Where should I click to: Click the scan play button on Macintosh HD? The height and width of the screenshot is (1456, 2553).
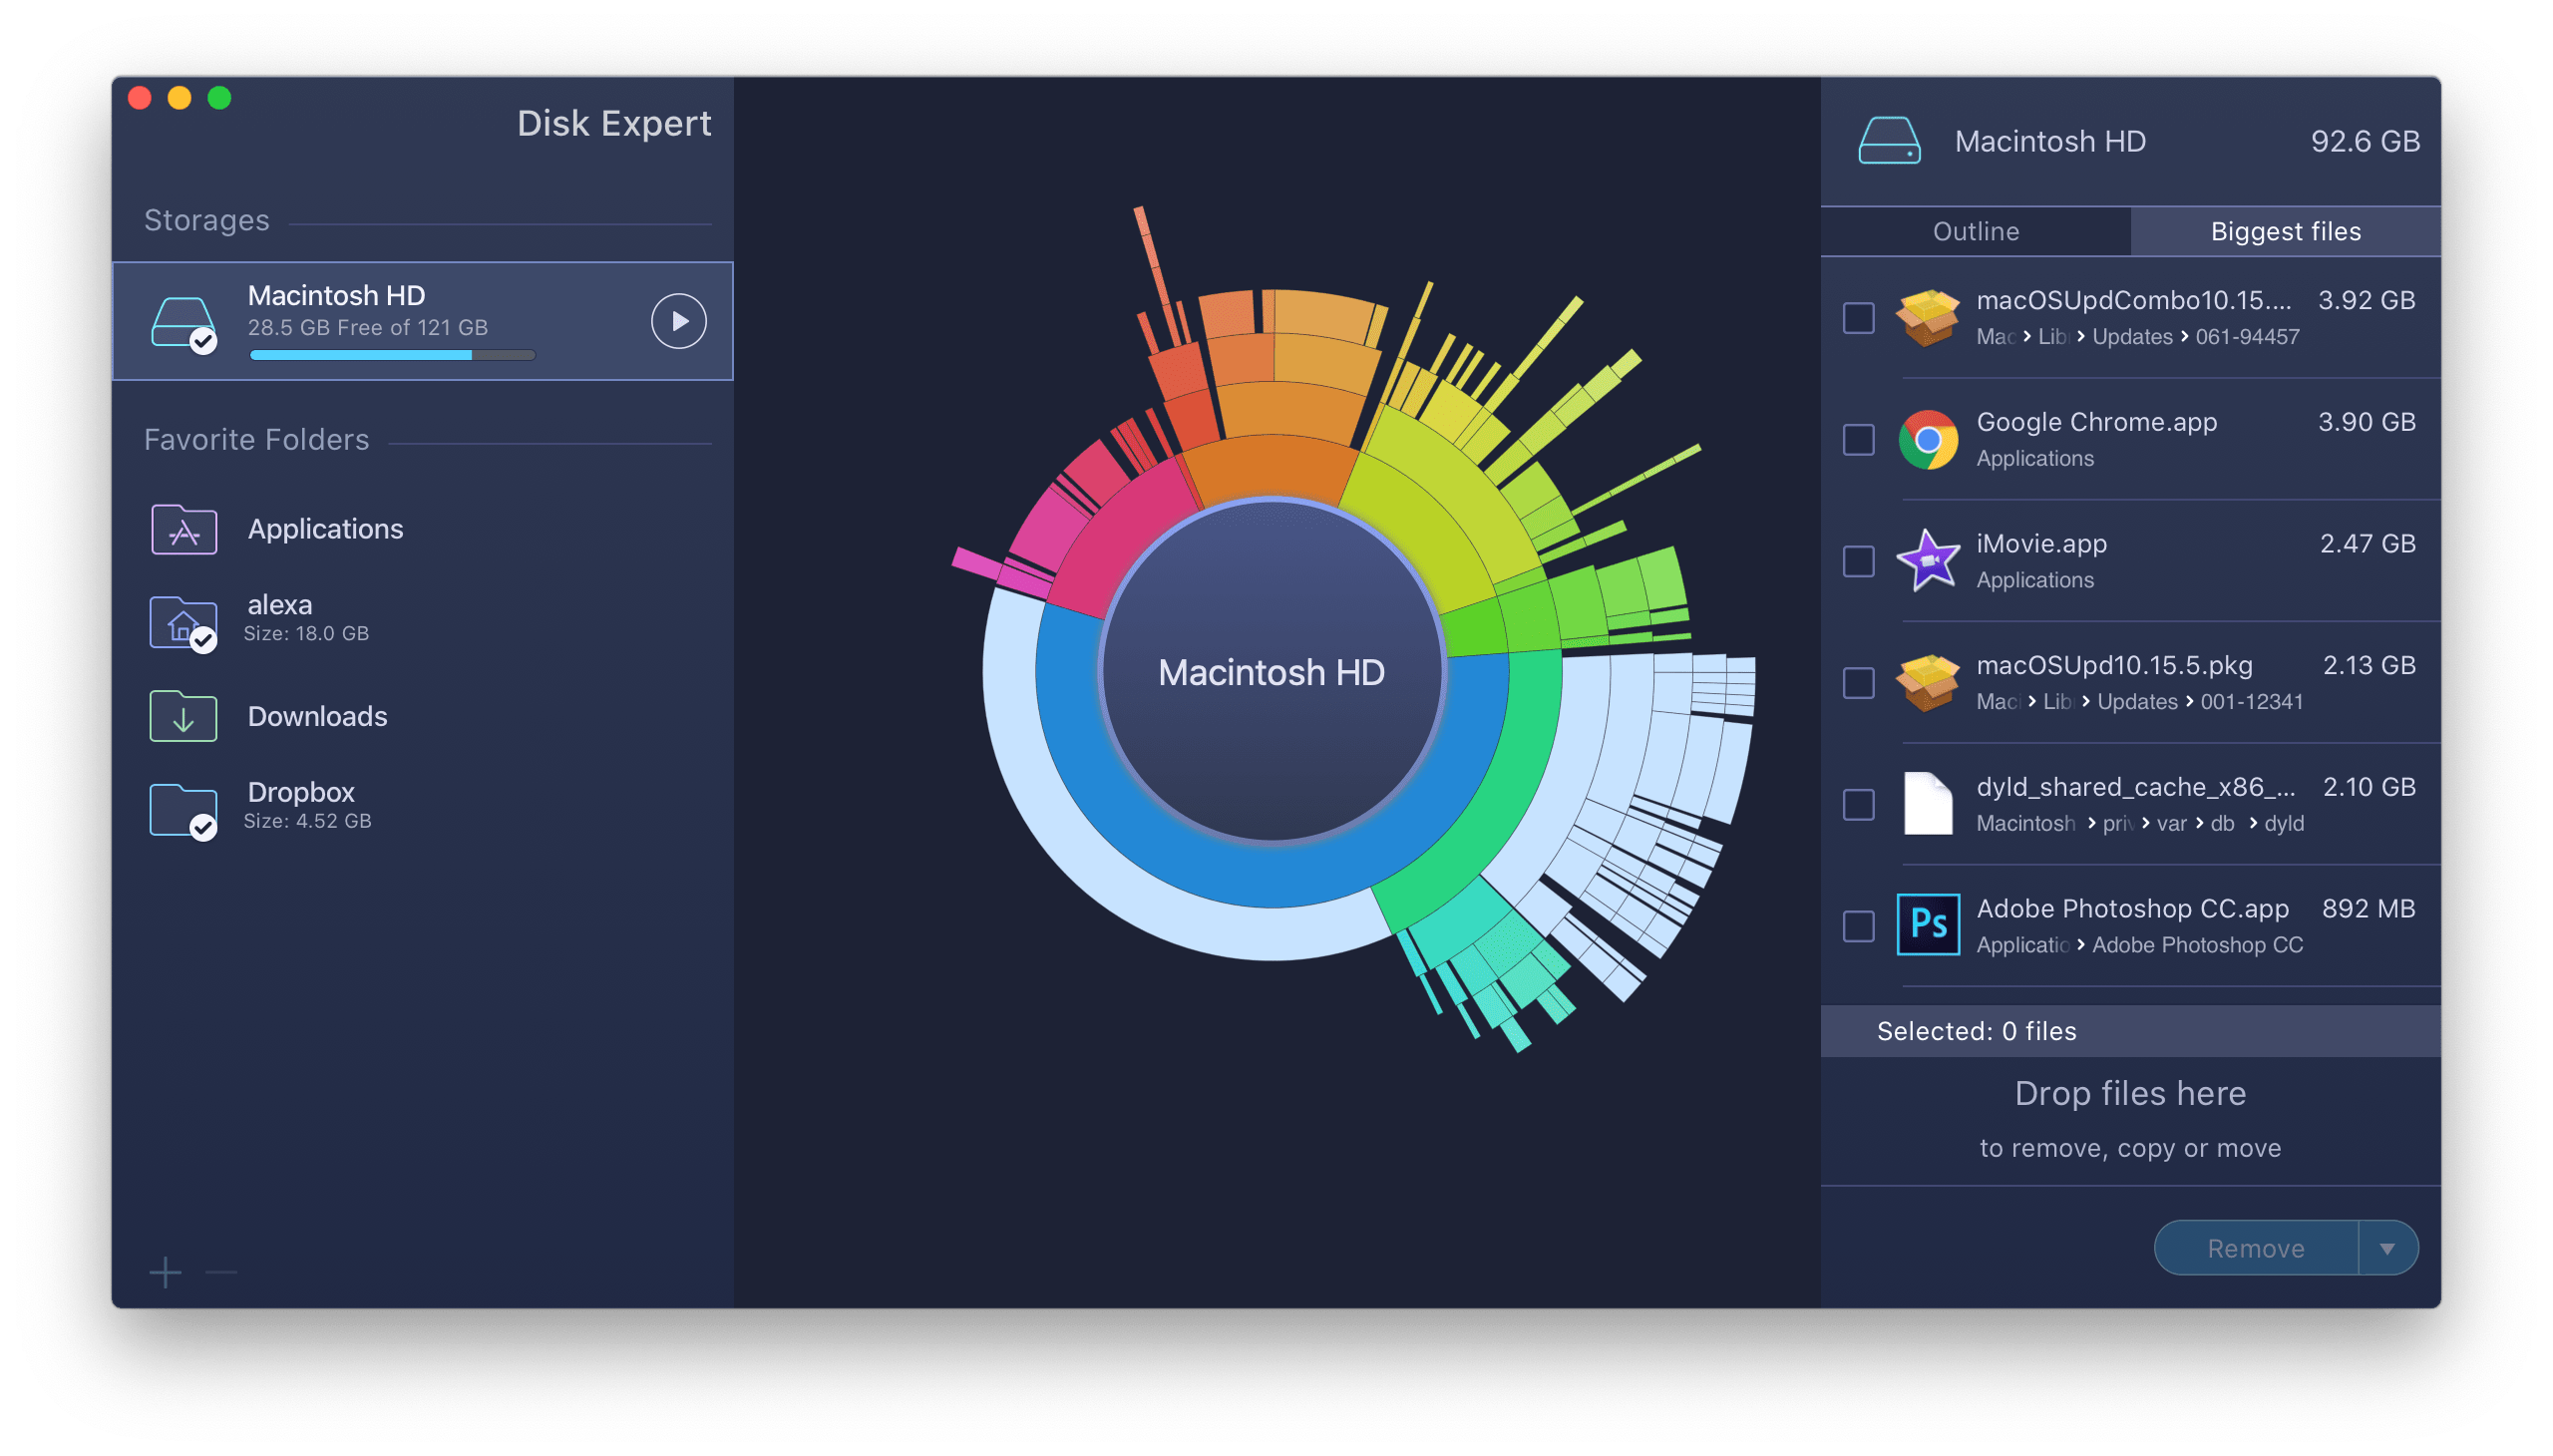coord(677,321)
